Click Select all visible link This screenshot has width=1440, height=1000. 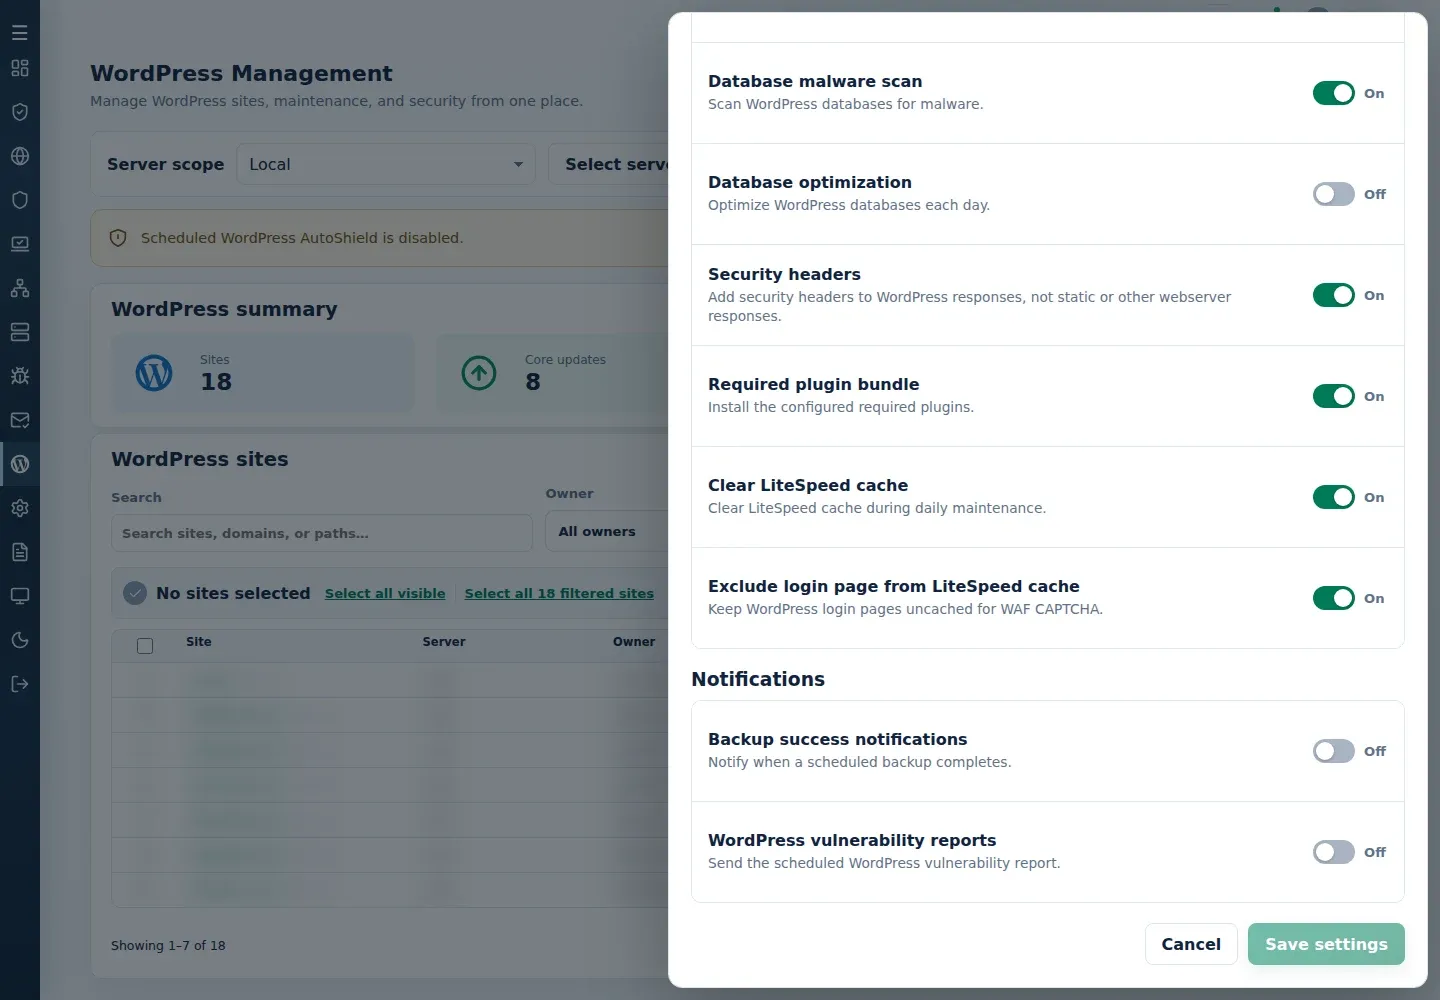coord(385,593)
